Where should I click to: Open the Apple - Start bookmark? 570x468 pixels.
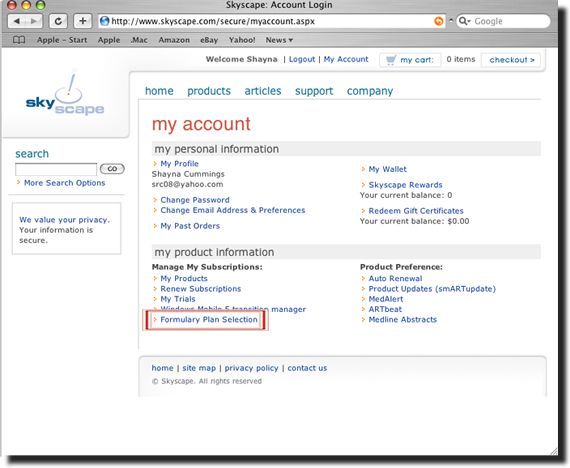pyautogui.click(x=62, y=40)
